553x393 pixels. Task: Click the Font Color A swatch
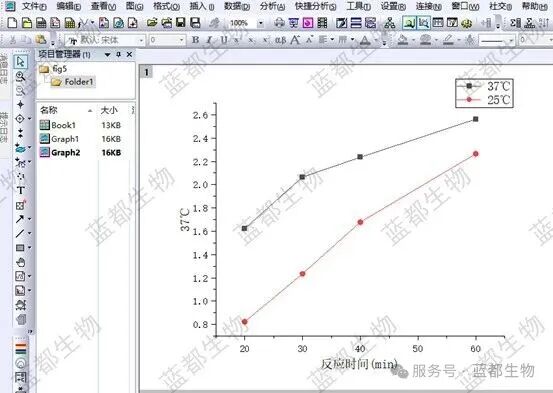365,40
